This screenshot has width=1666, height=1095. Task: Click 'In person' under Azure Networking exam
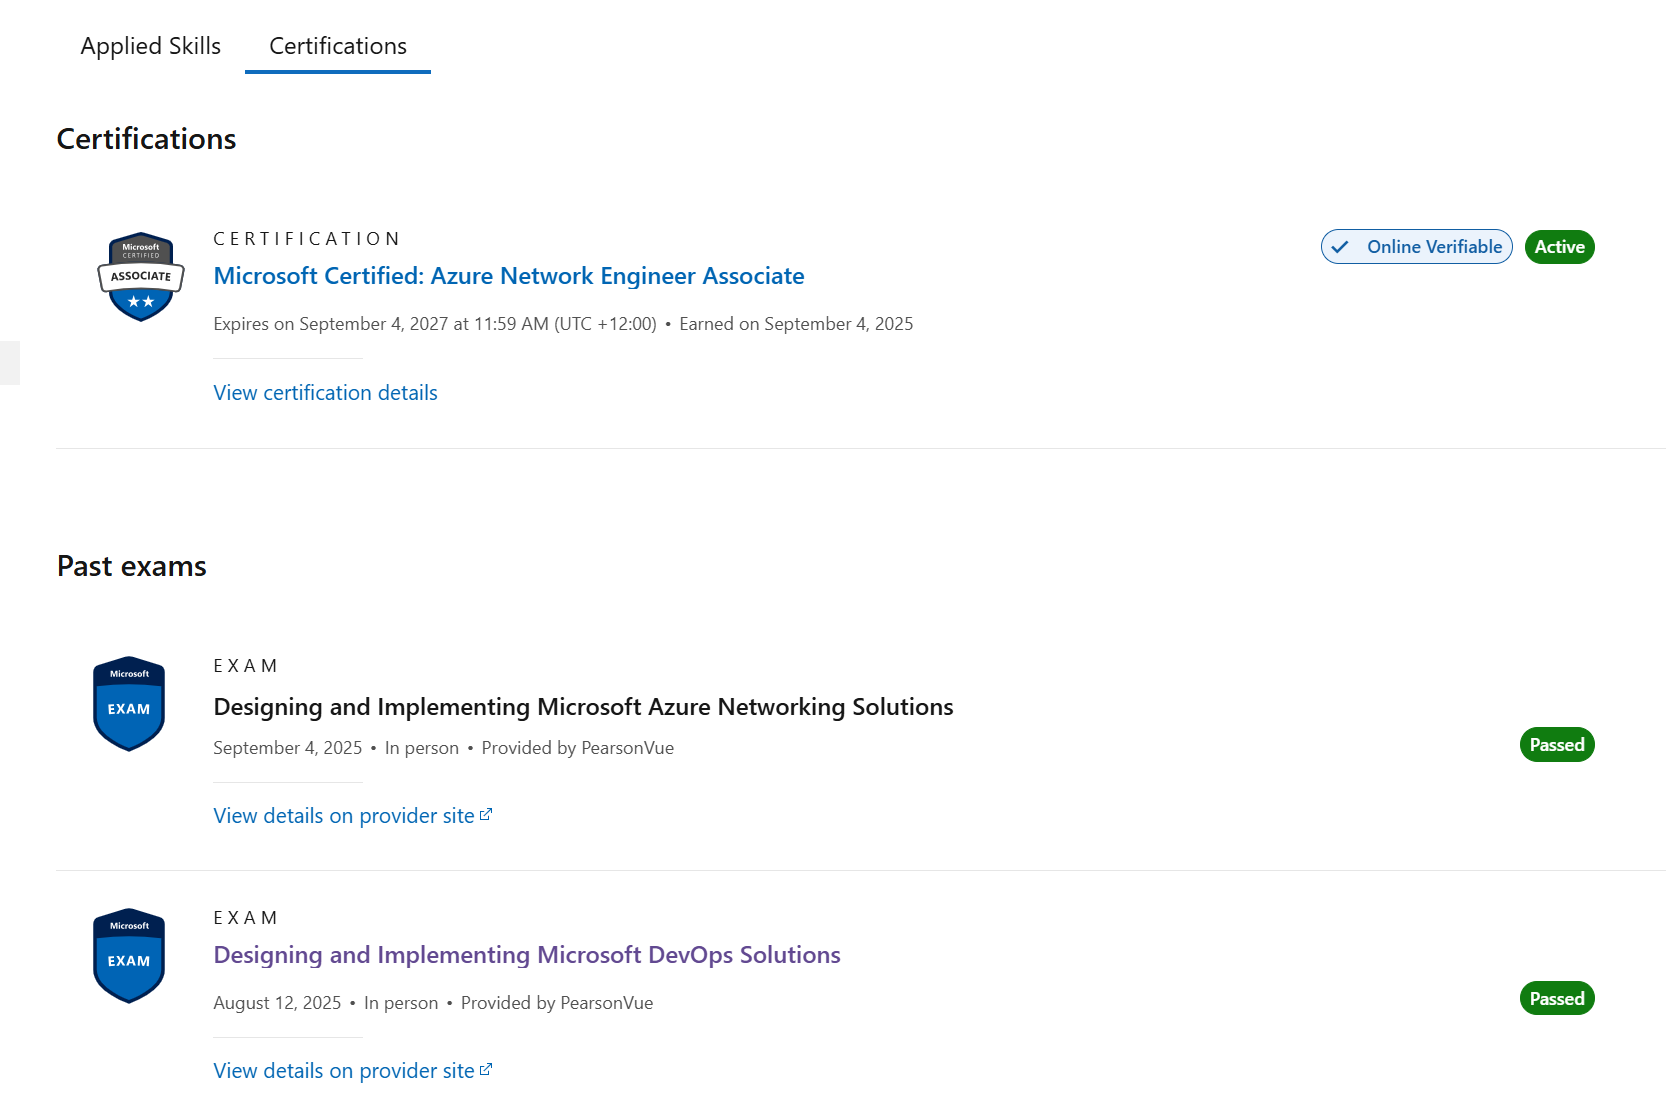coord(422,748)
